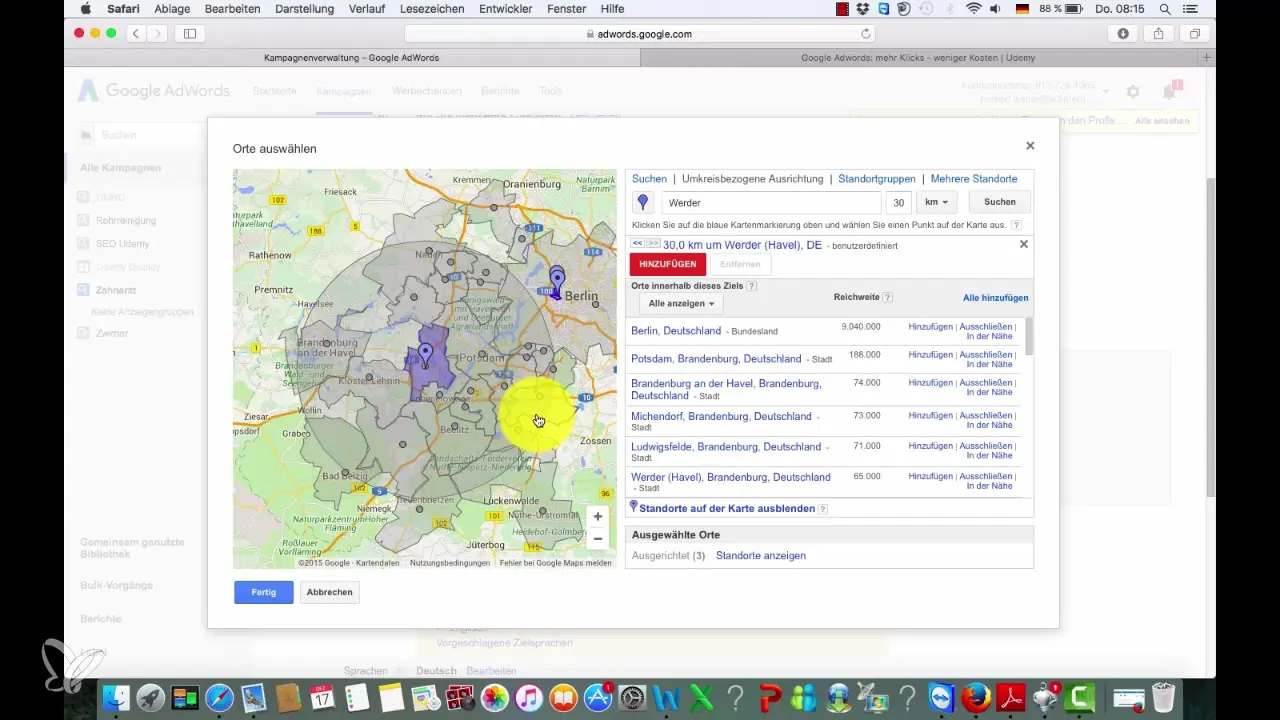
Task: Launch Safari compass icon in the Dock
Action: point(220,697)
